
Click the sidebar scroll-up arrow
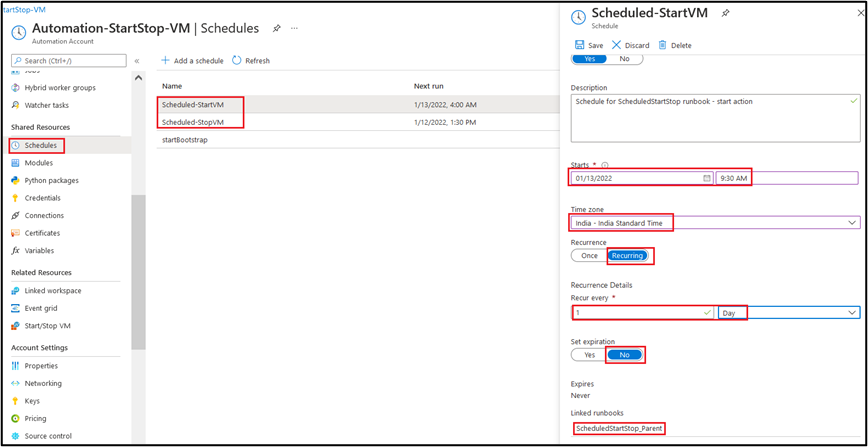click(x=138, y=78)
